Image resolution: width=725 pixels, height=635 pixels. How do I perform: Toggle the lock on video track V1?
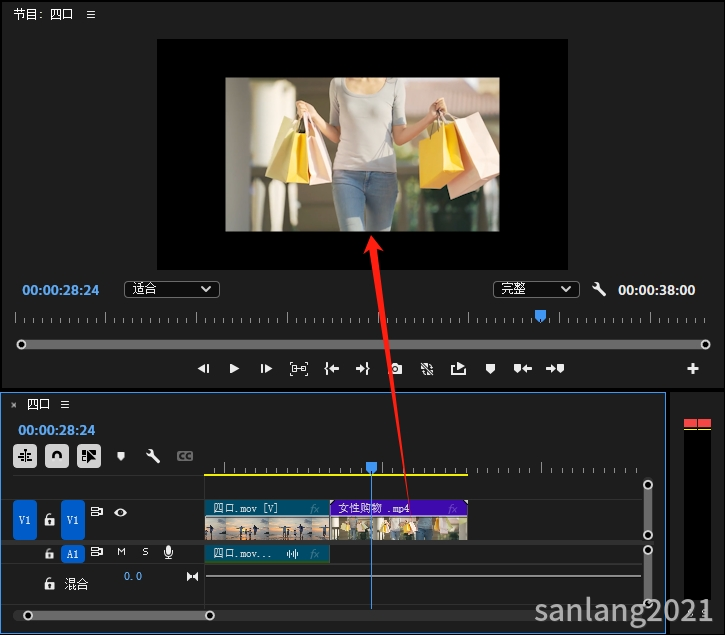[x=49, y=520]
